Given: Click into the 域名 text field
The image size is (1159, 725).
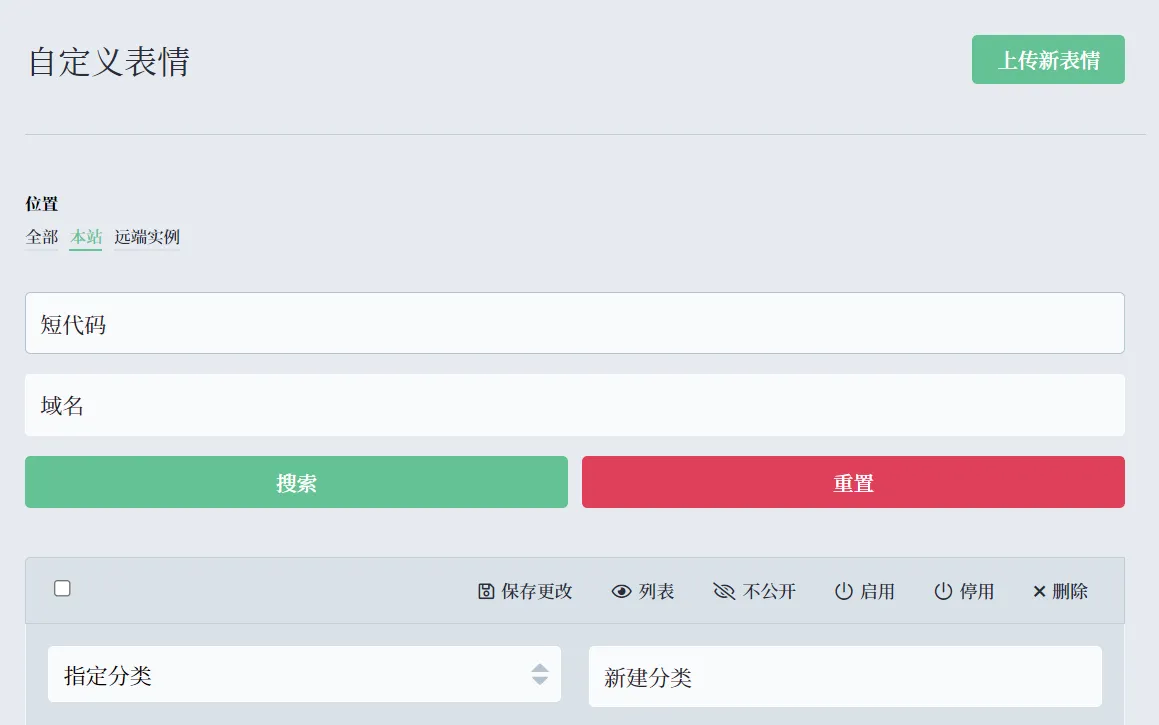Looking at the screenshot, I should 574,405.
